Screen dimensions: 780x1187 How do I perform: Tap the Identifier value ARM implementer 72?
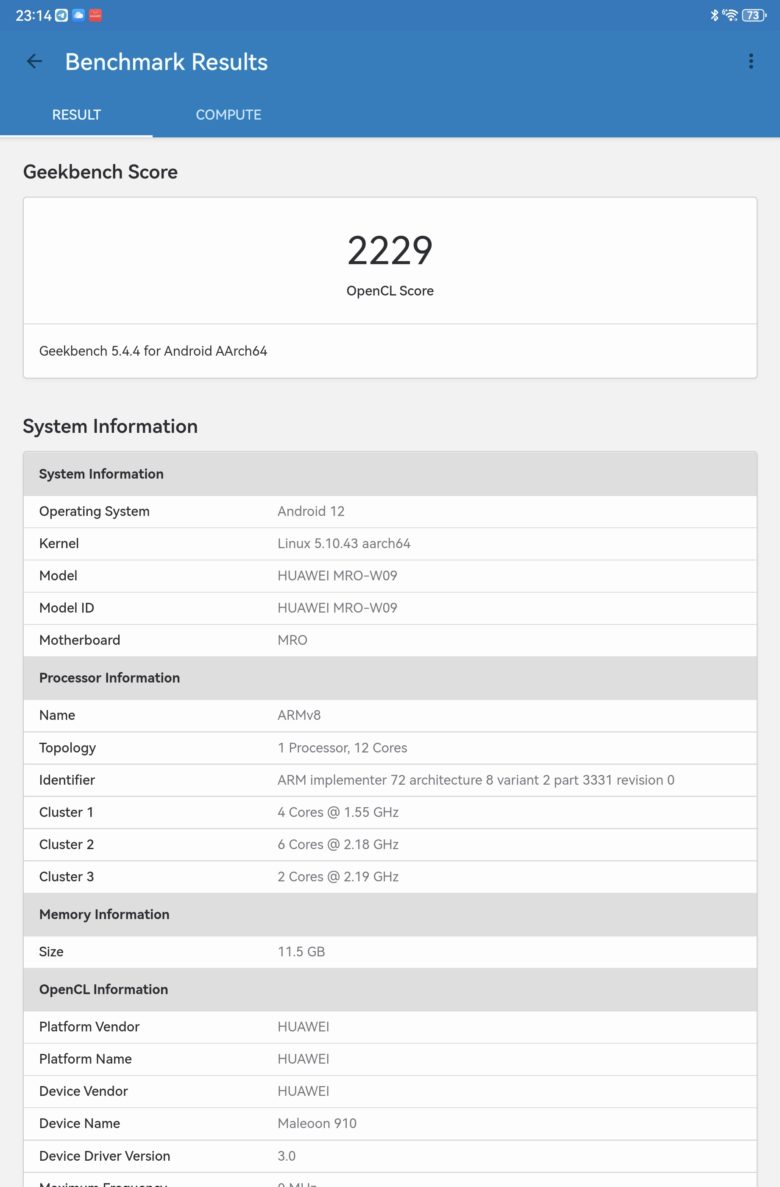click(476, 780)
